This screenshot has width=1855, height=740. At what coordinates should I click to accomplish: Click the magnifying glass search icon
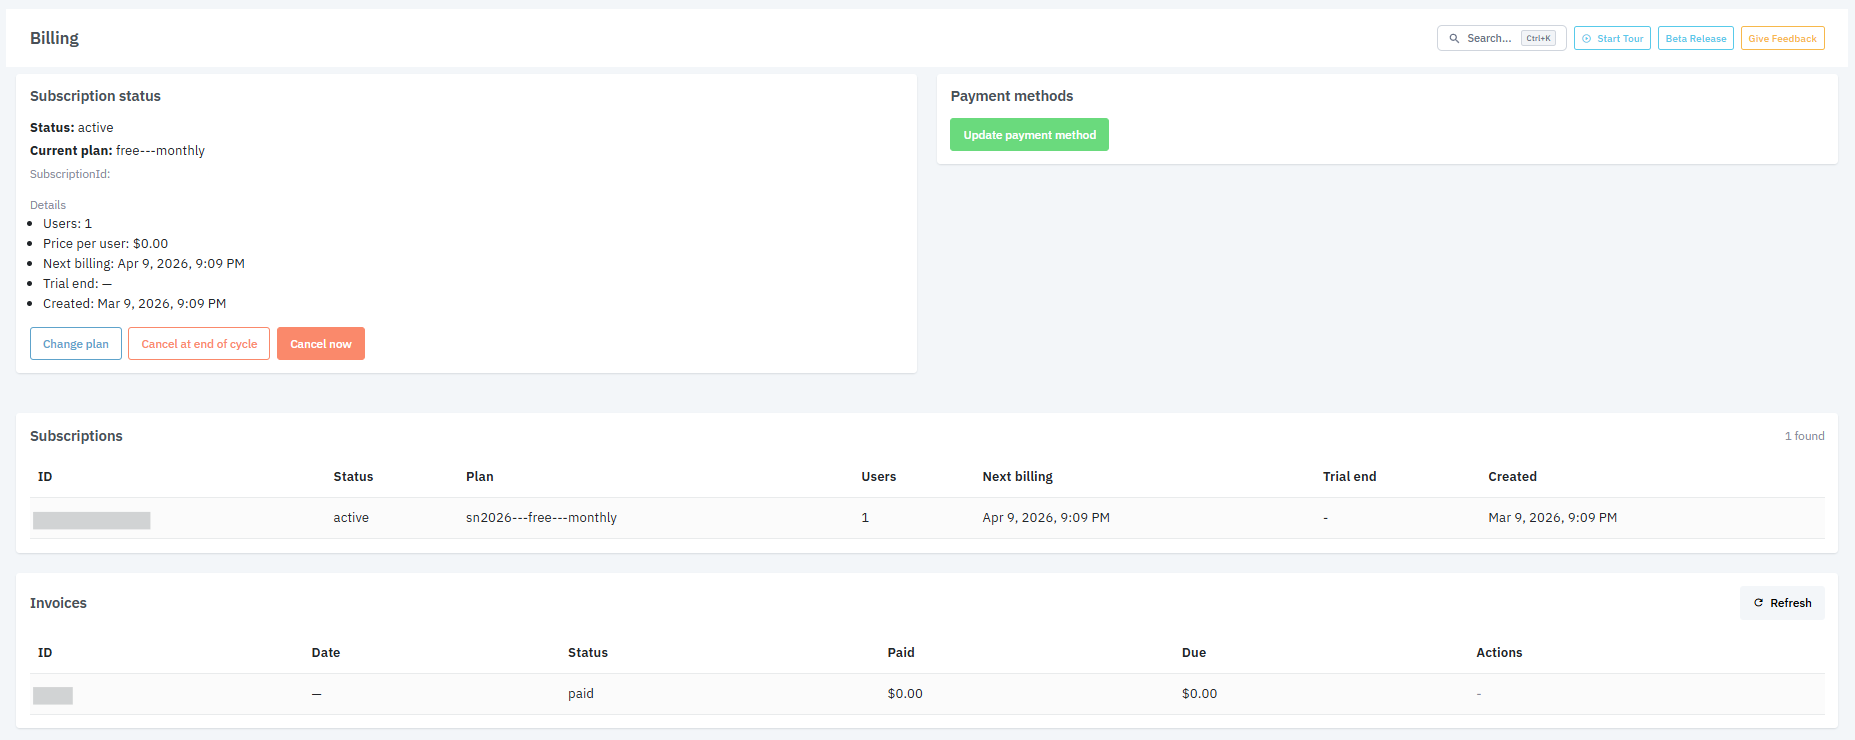click(x=1454, y=39)
